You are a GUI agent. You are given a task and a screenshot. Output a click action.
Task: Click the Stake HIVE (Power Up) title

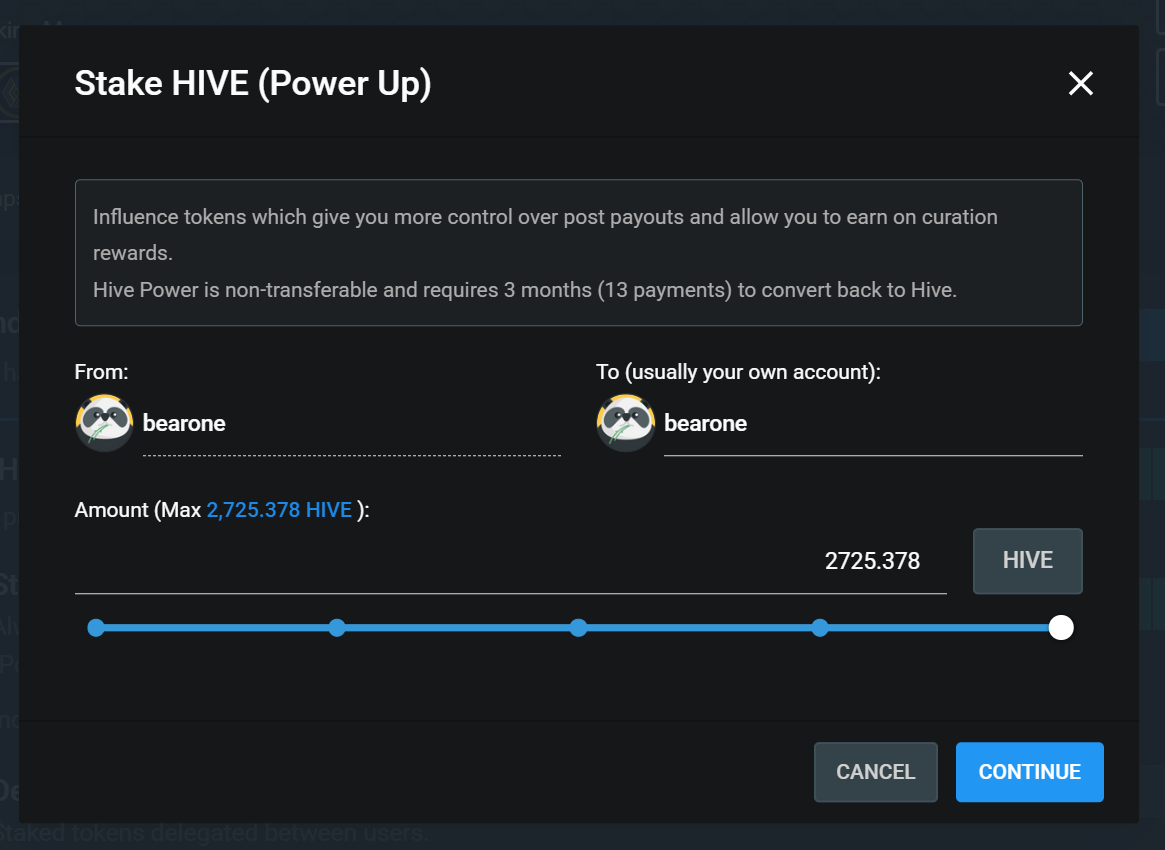coord(253,83)
